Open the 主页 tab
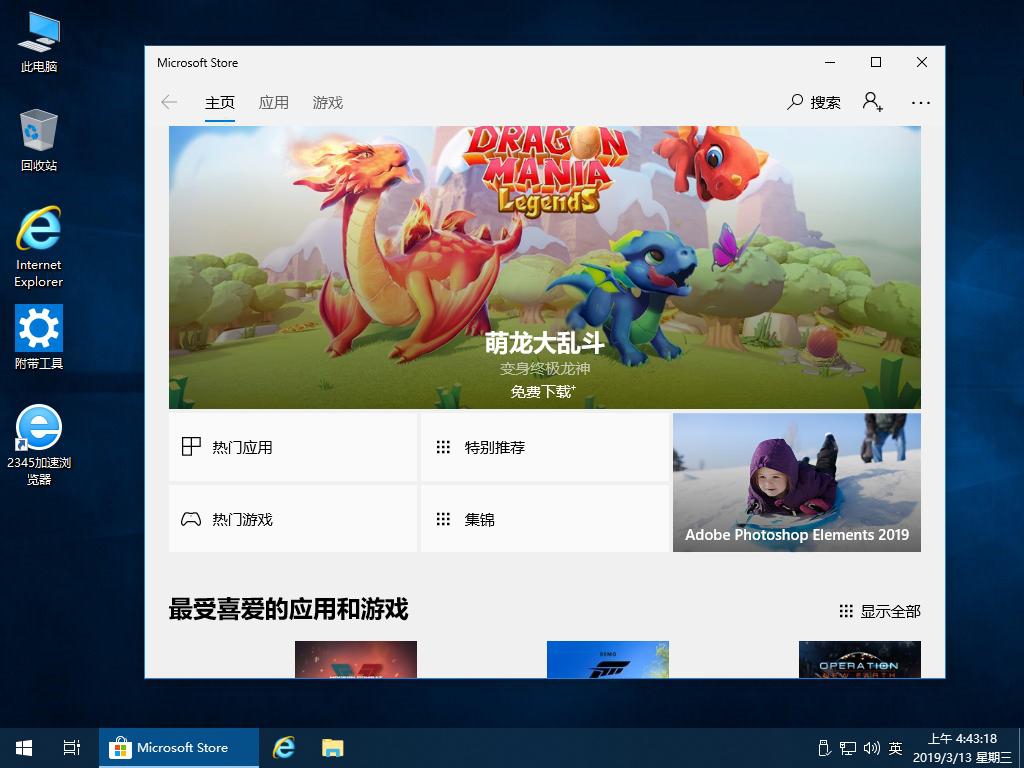 coord(219,103)
